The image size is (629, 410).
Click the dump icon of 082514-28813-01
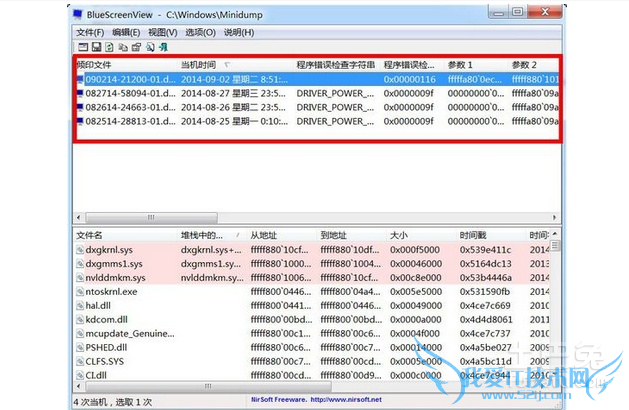[80, 121]
